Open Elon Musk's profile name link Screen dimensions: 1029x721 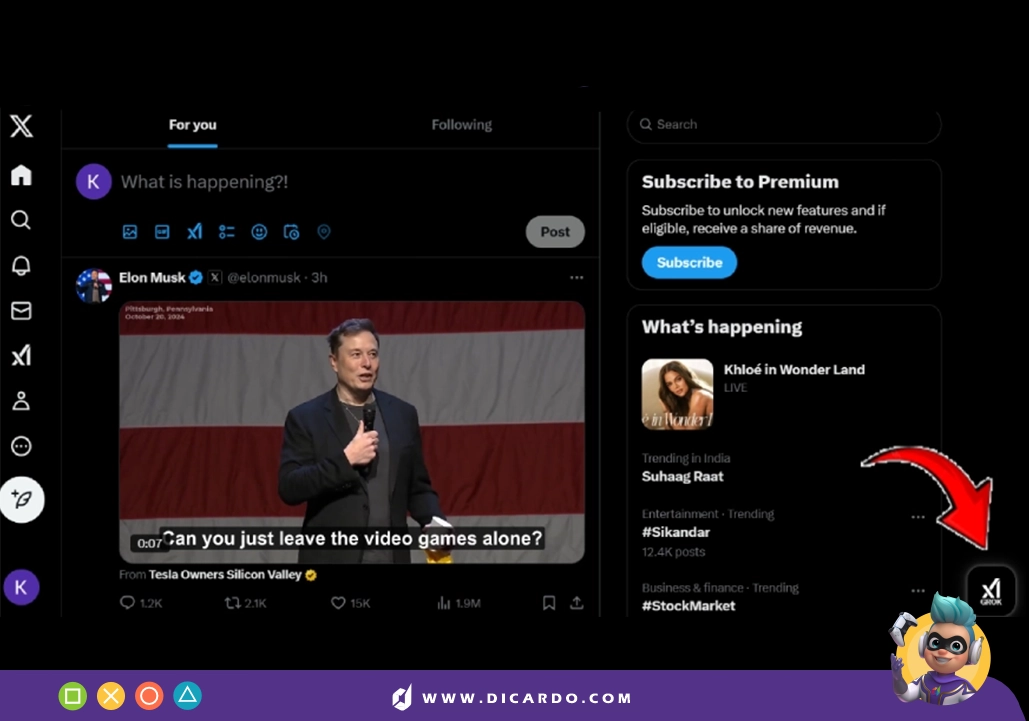click(152, 278)
